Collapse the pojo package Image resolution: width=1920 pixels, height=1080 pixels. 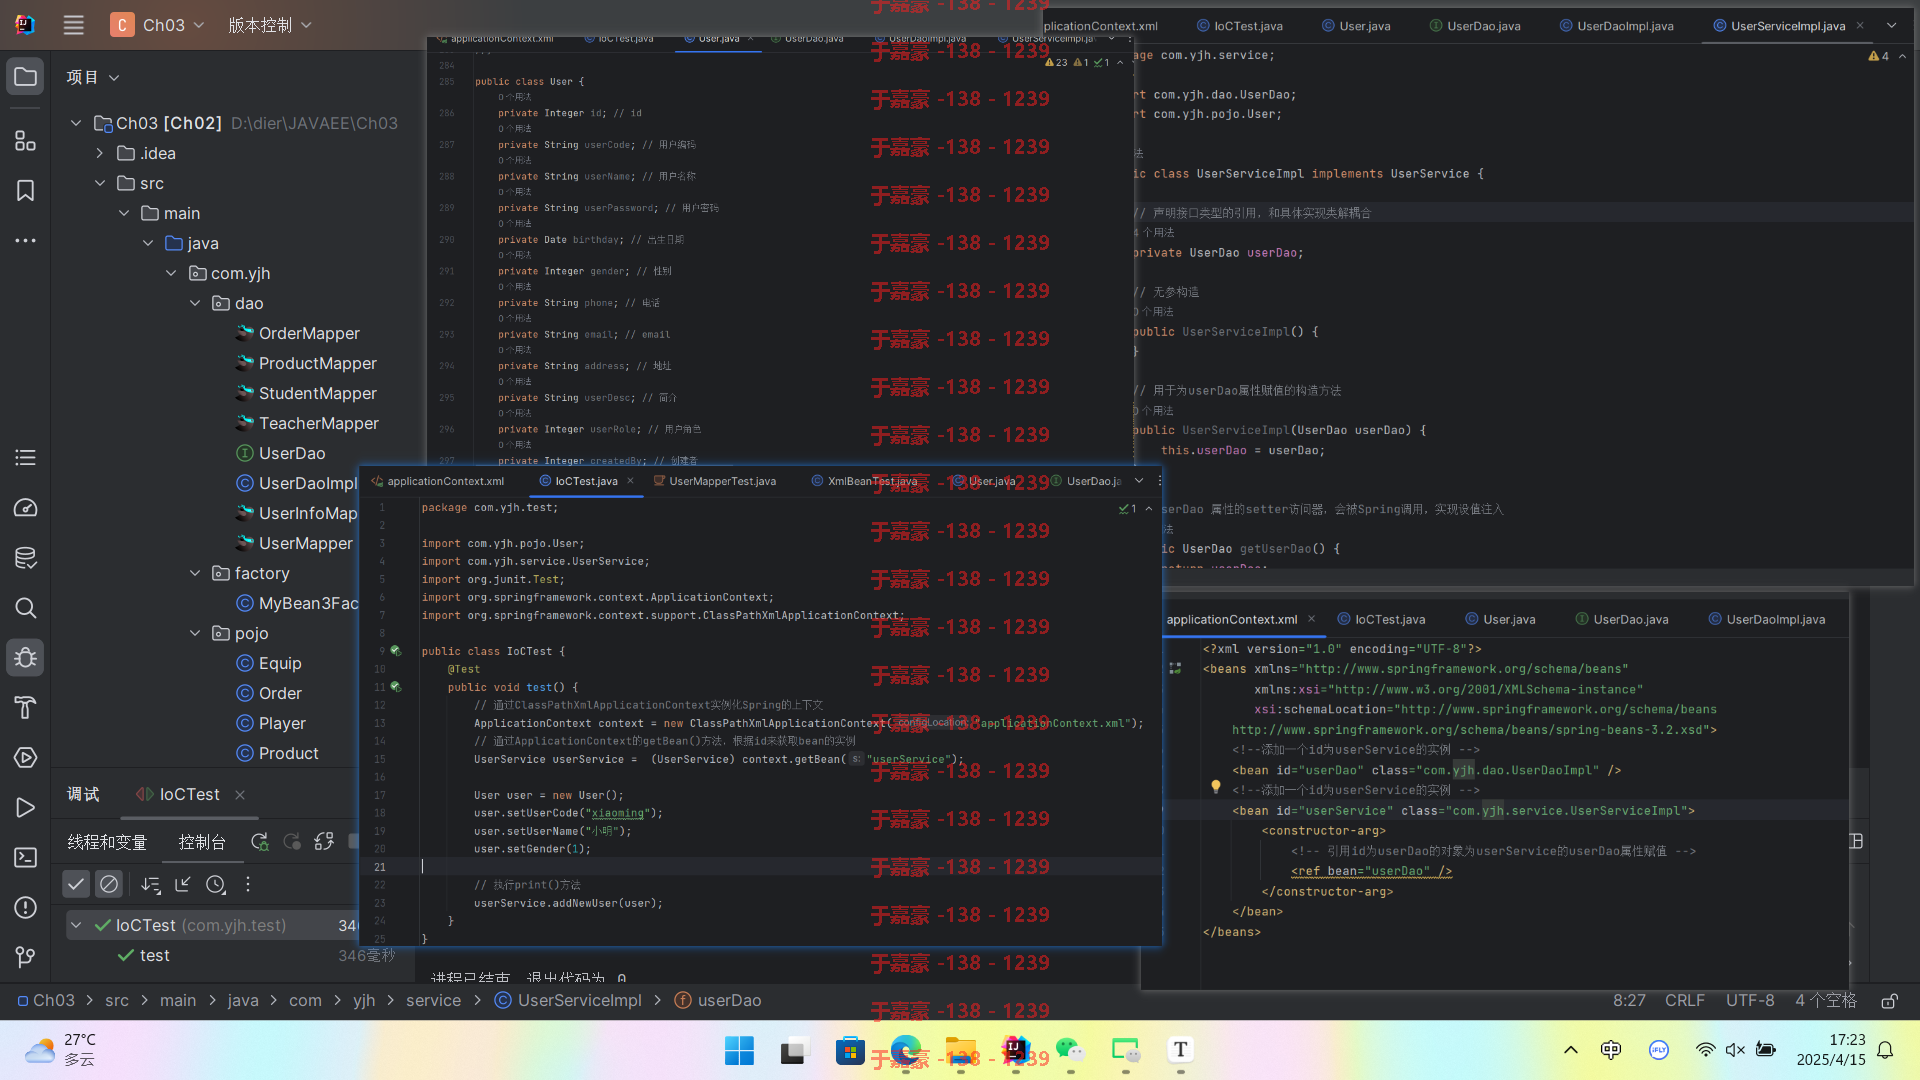coord(195,633)
